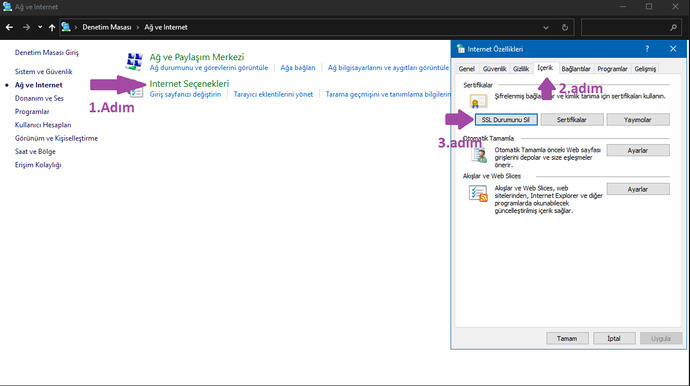
Task: Select the İçerik tab
Action: point(545,68)
